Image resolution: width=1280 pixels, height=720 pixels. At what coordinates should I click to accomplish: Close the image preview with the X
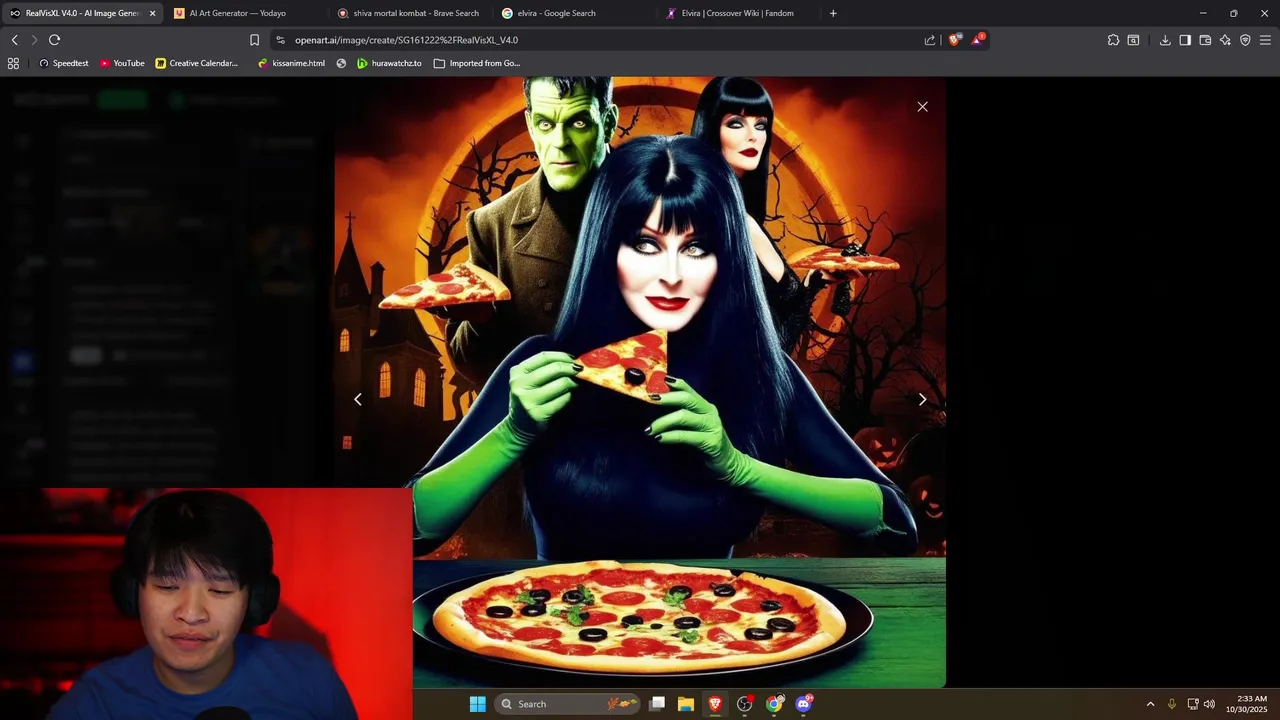(922, 106)
